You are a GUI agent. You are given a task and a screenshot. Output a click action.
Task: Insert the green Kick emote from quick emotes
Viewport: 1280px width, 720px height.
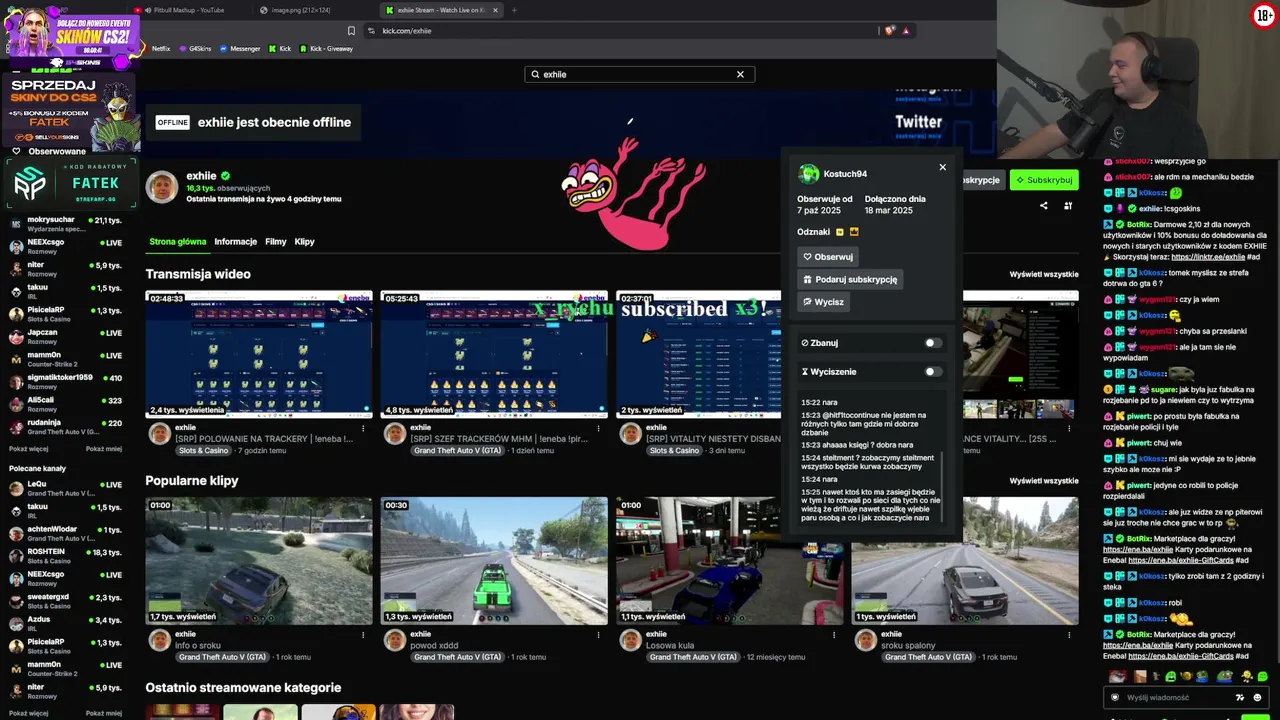(1262, 677)
